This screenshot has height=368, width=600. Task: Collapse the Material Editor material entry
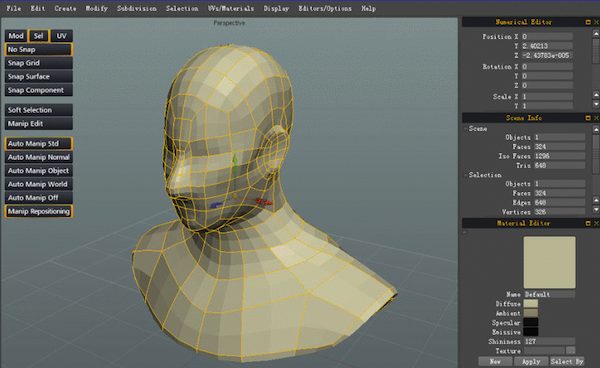[x=465, y=232]
